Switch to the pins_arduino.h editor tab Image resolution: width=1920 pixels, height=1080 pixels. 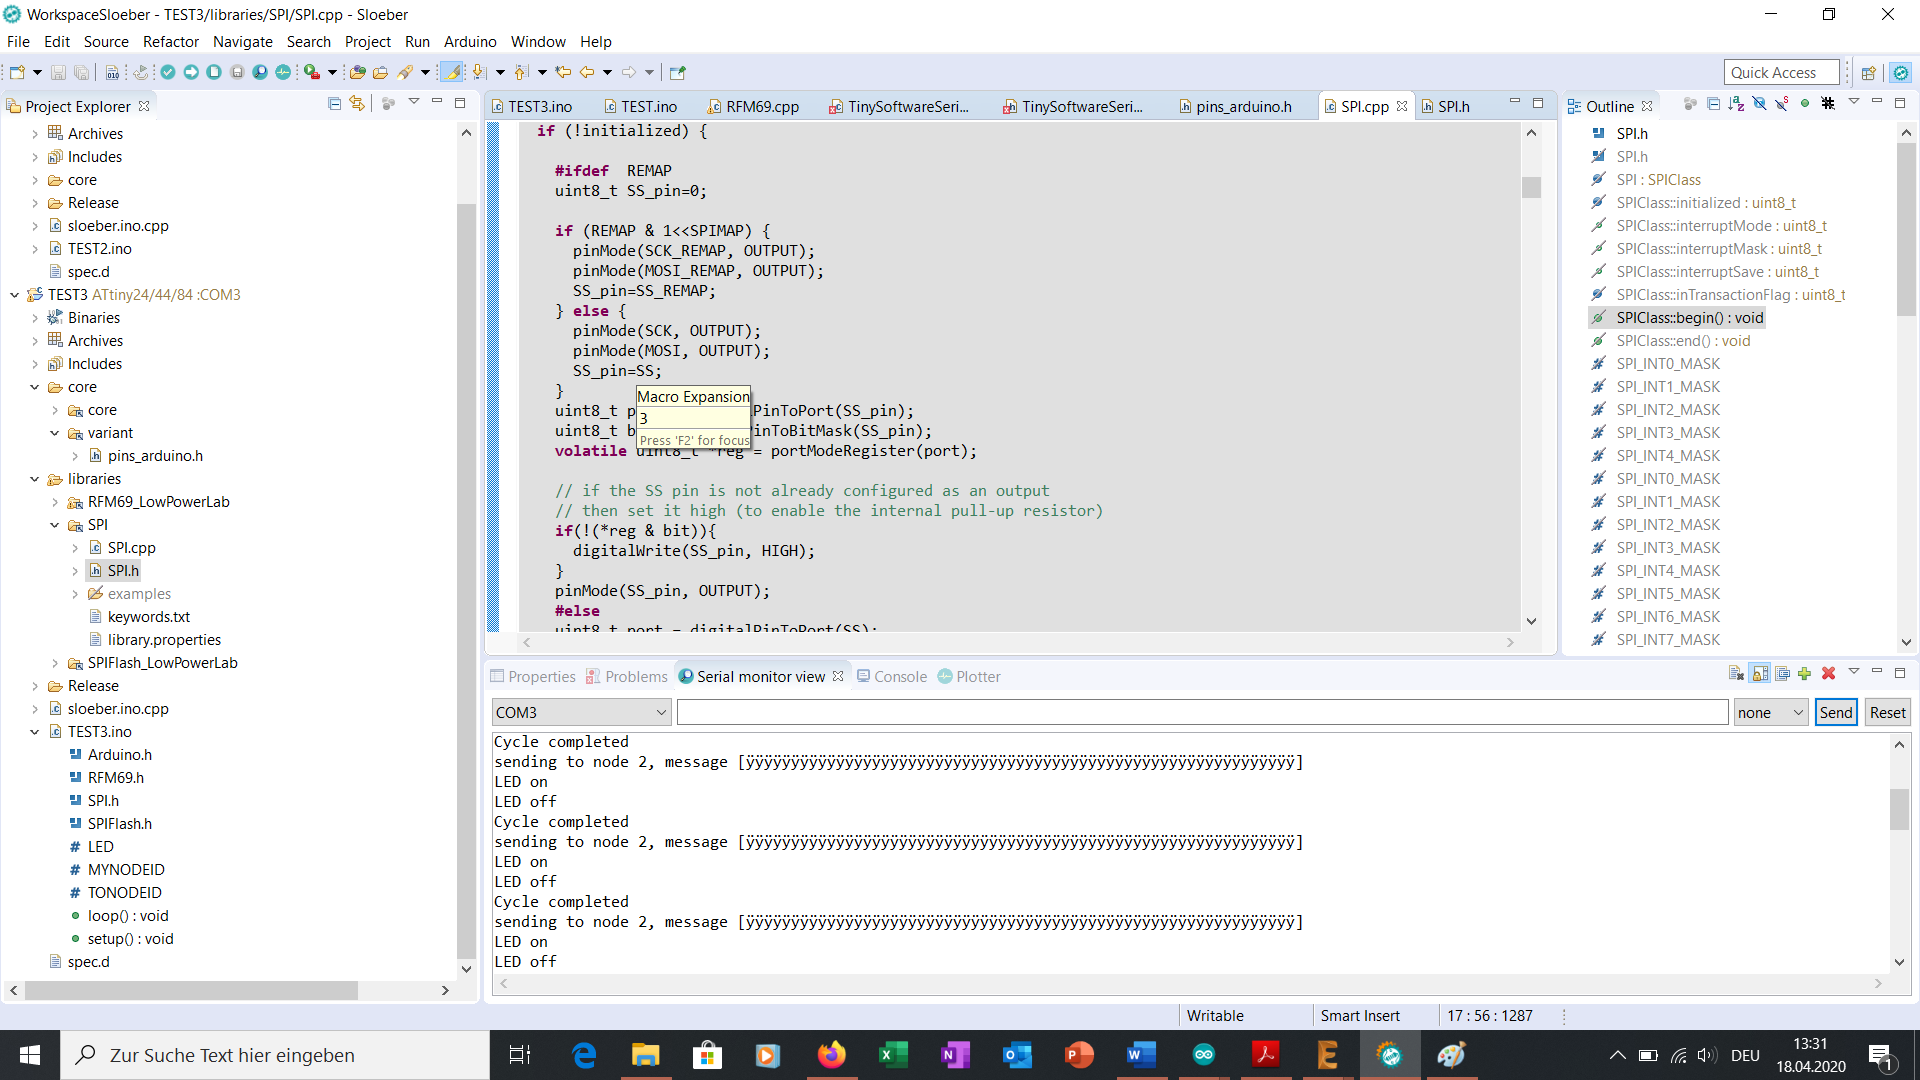coord(1235,106)
